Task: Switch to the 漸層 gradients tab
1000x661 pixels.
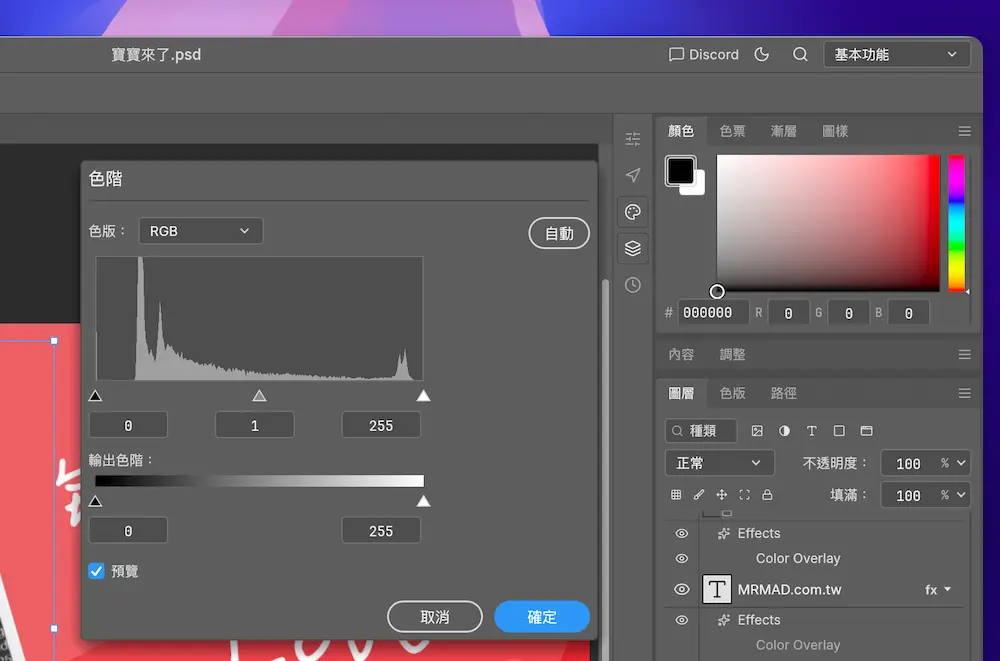Action: click(x=783, y=131)
